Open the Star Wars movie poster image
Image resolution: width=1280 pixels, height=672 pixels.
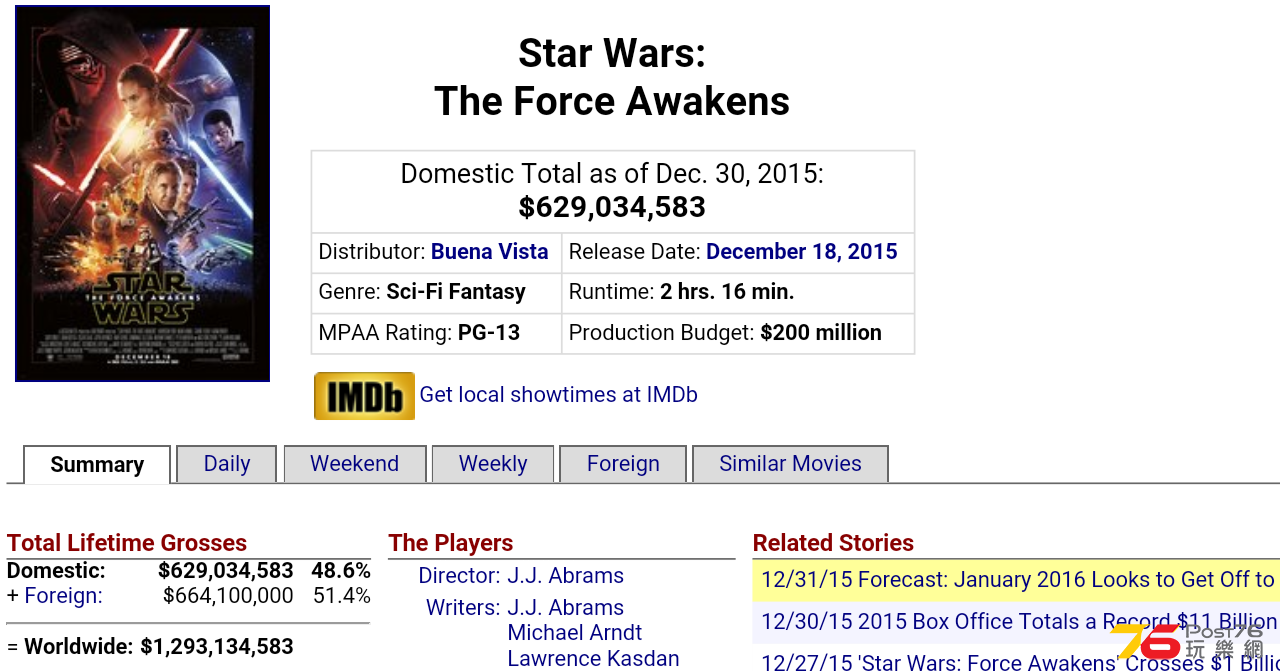[x=142, y=193]
